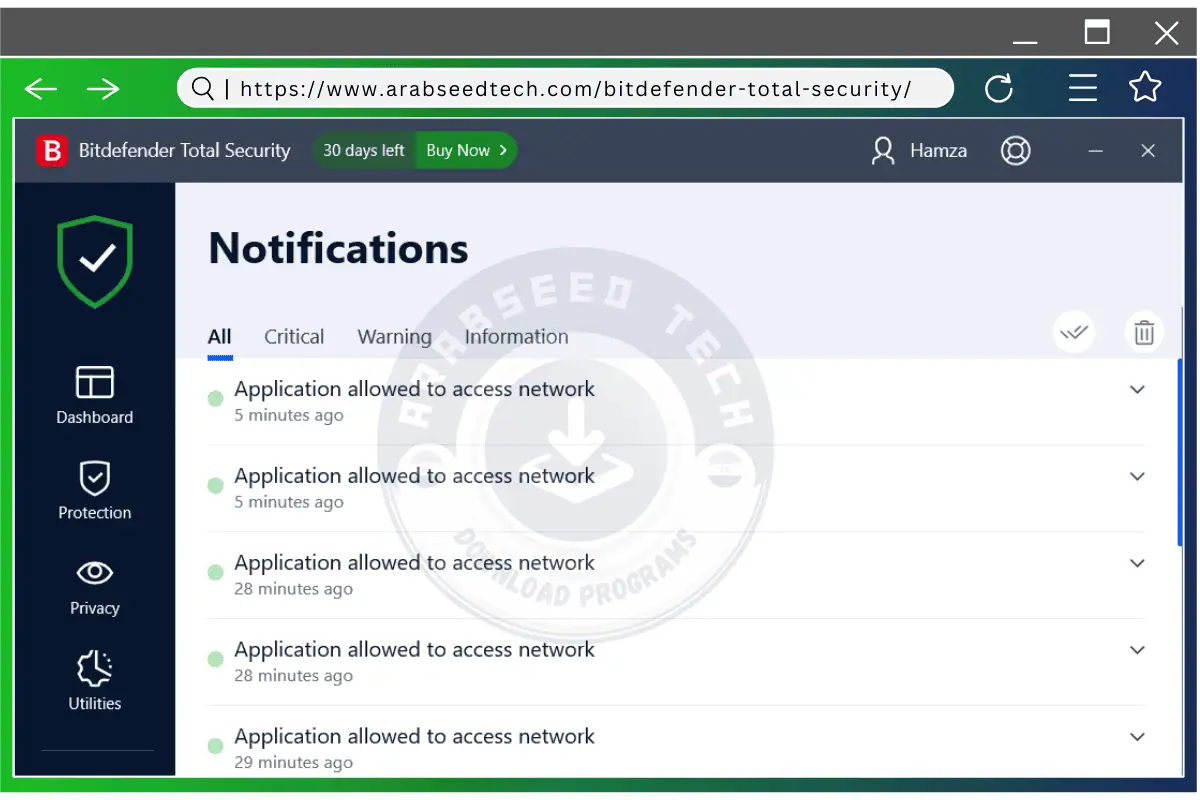Select the Information filter
Viewport: 1200px width, 800px height.
pos(516,337)
